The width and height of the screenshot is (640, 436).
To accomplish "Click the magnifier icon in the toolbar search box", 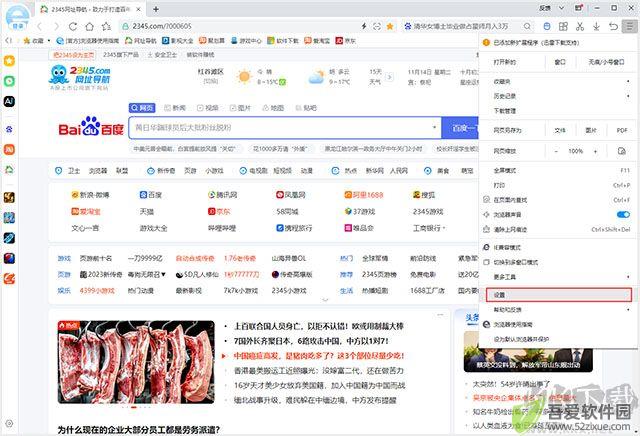I will point(527,26).
